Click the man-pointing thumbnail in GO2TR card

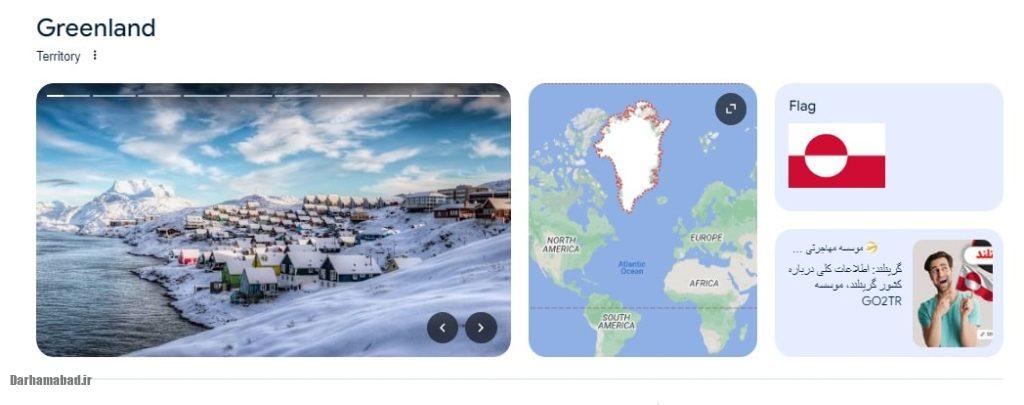point(952,293)
